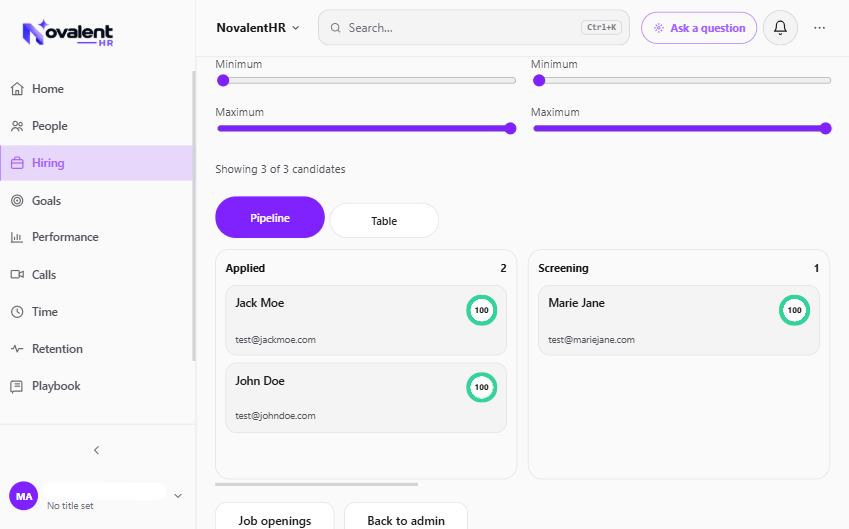This screenshot has height=529, width=849.
Task: Click the right Minimum slider handle
Action: pos(539,81)
